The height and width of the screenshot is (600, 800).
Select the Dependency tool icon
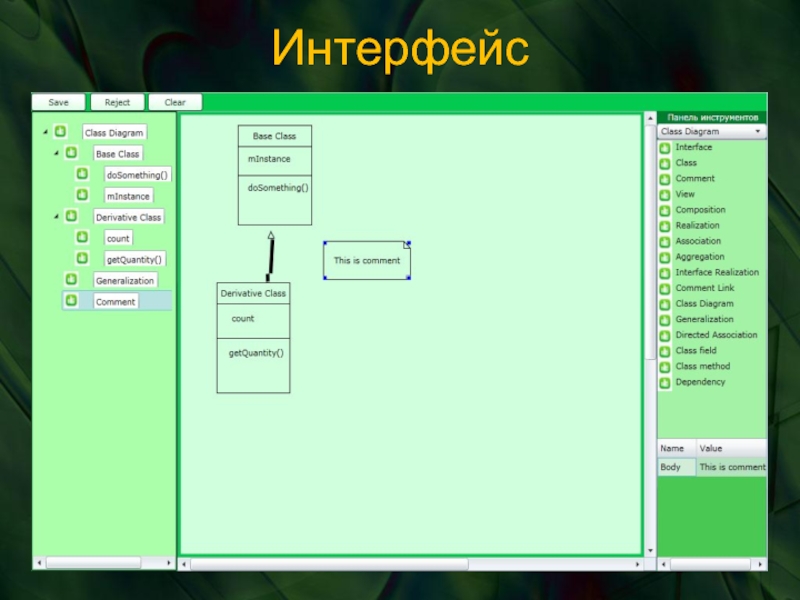(x=665, y=383)
